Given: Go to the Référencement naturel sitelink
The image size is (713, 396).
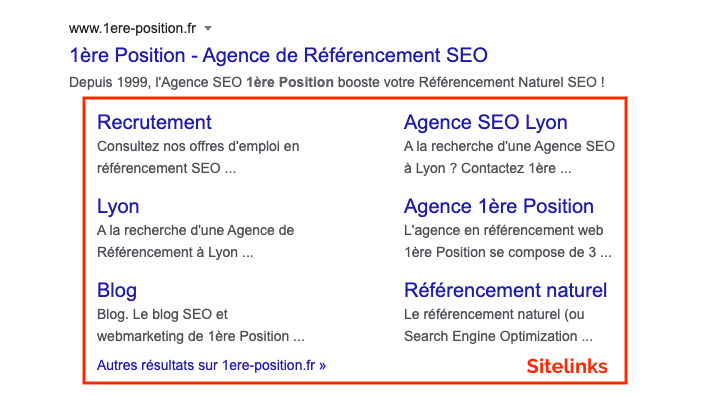Looking at the screenshot, I should (505, 291).
